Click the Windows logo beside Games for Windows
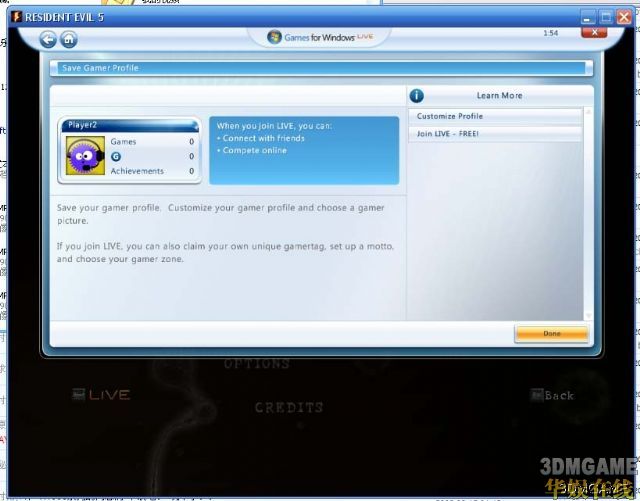 click(x=274, y=37)
